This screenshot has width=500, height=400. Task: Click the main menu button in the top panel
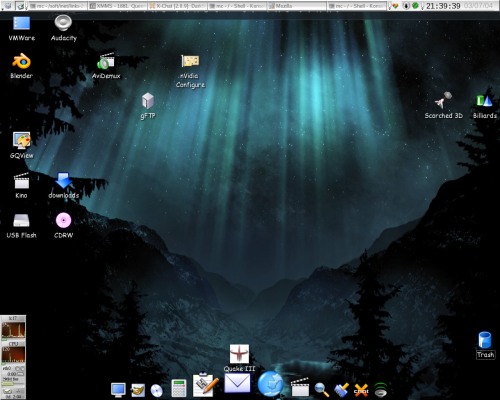click(7, 6)
